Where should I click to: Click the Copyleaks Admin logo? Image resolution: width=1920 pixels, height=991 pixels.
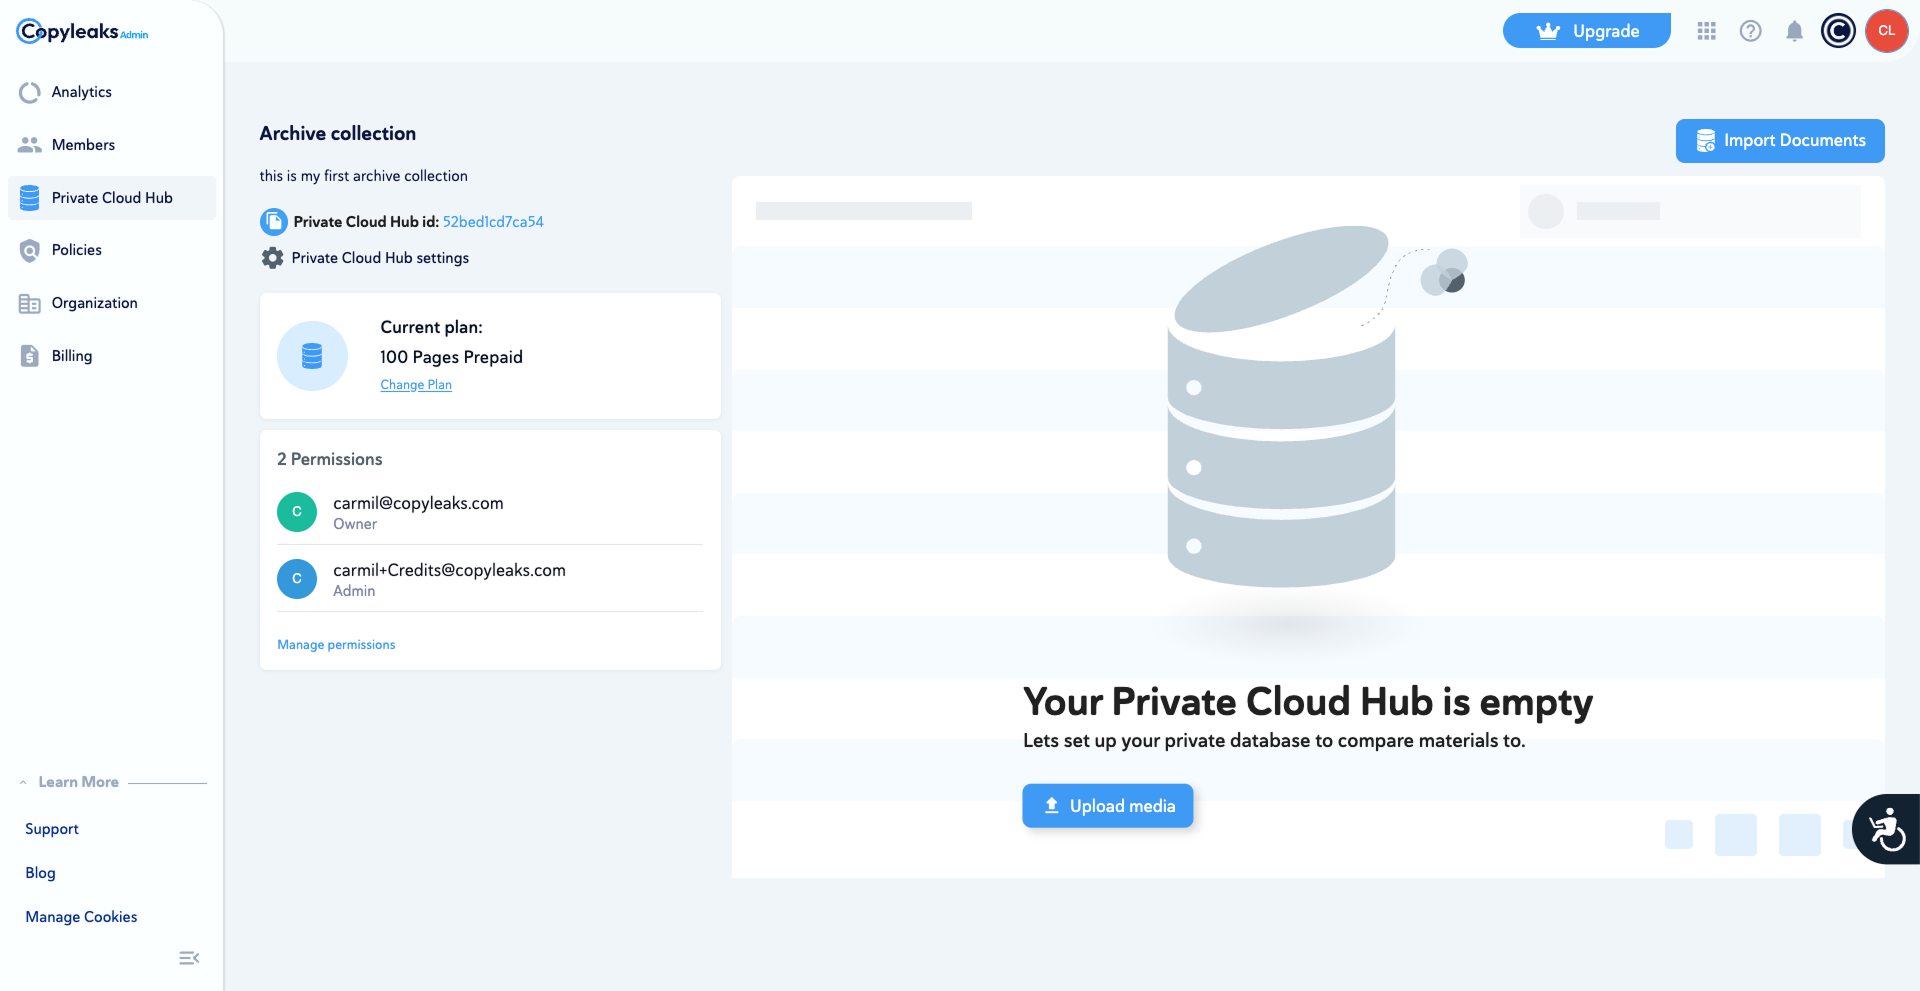tap(82, 32)
